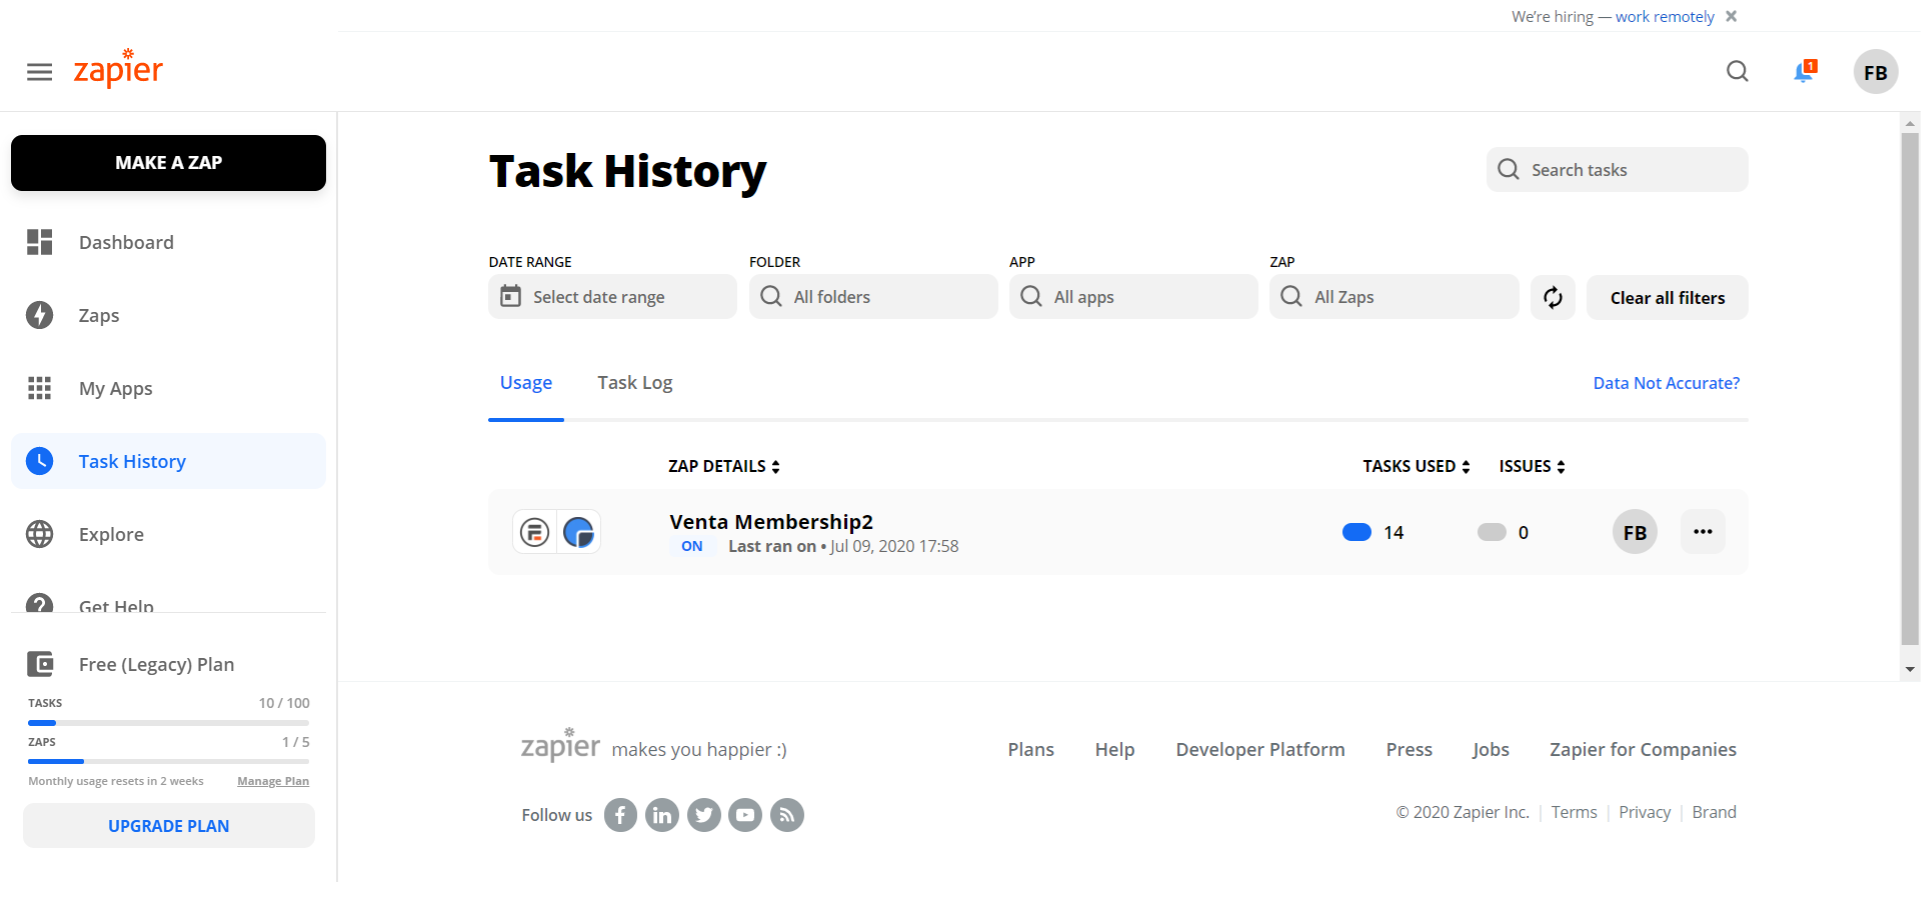Sort by ISSUES column
The width and height of the screenshot is (1932, 901).
pos(1532,466)
